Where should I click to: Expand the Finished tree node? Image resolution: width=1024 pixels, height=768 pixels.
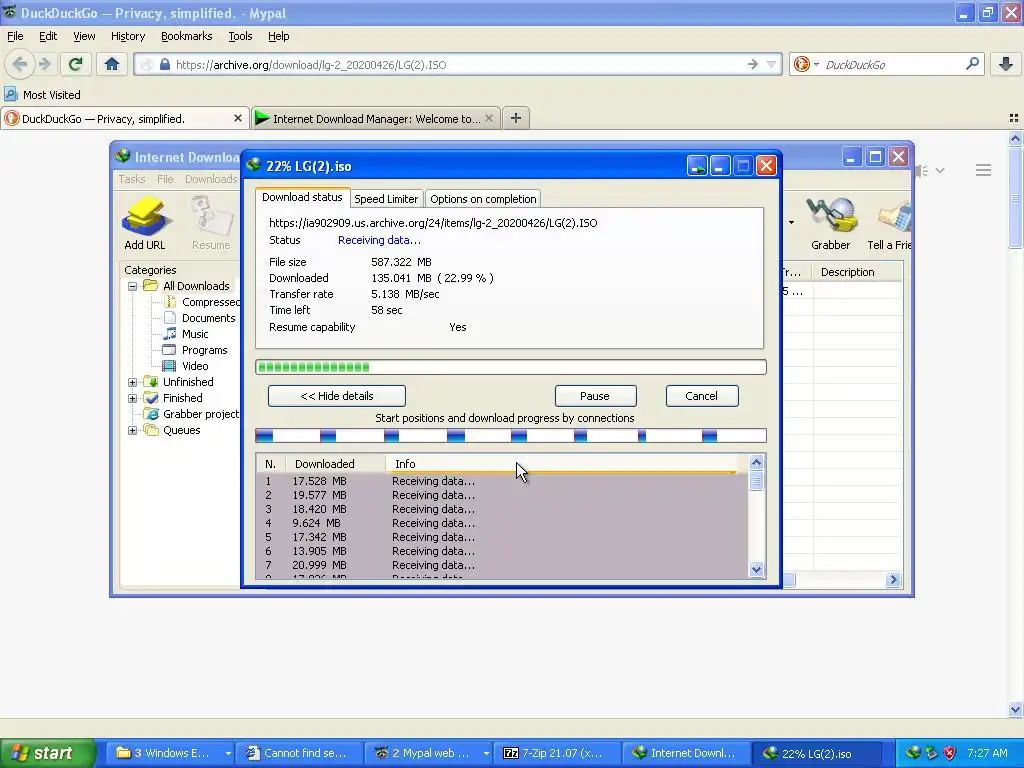133,398
